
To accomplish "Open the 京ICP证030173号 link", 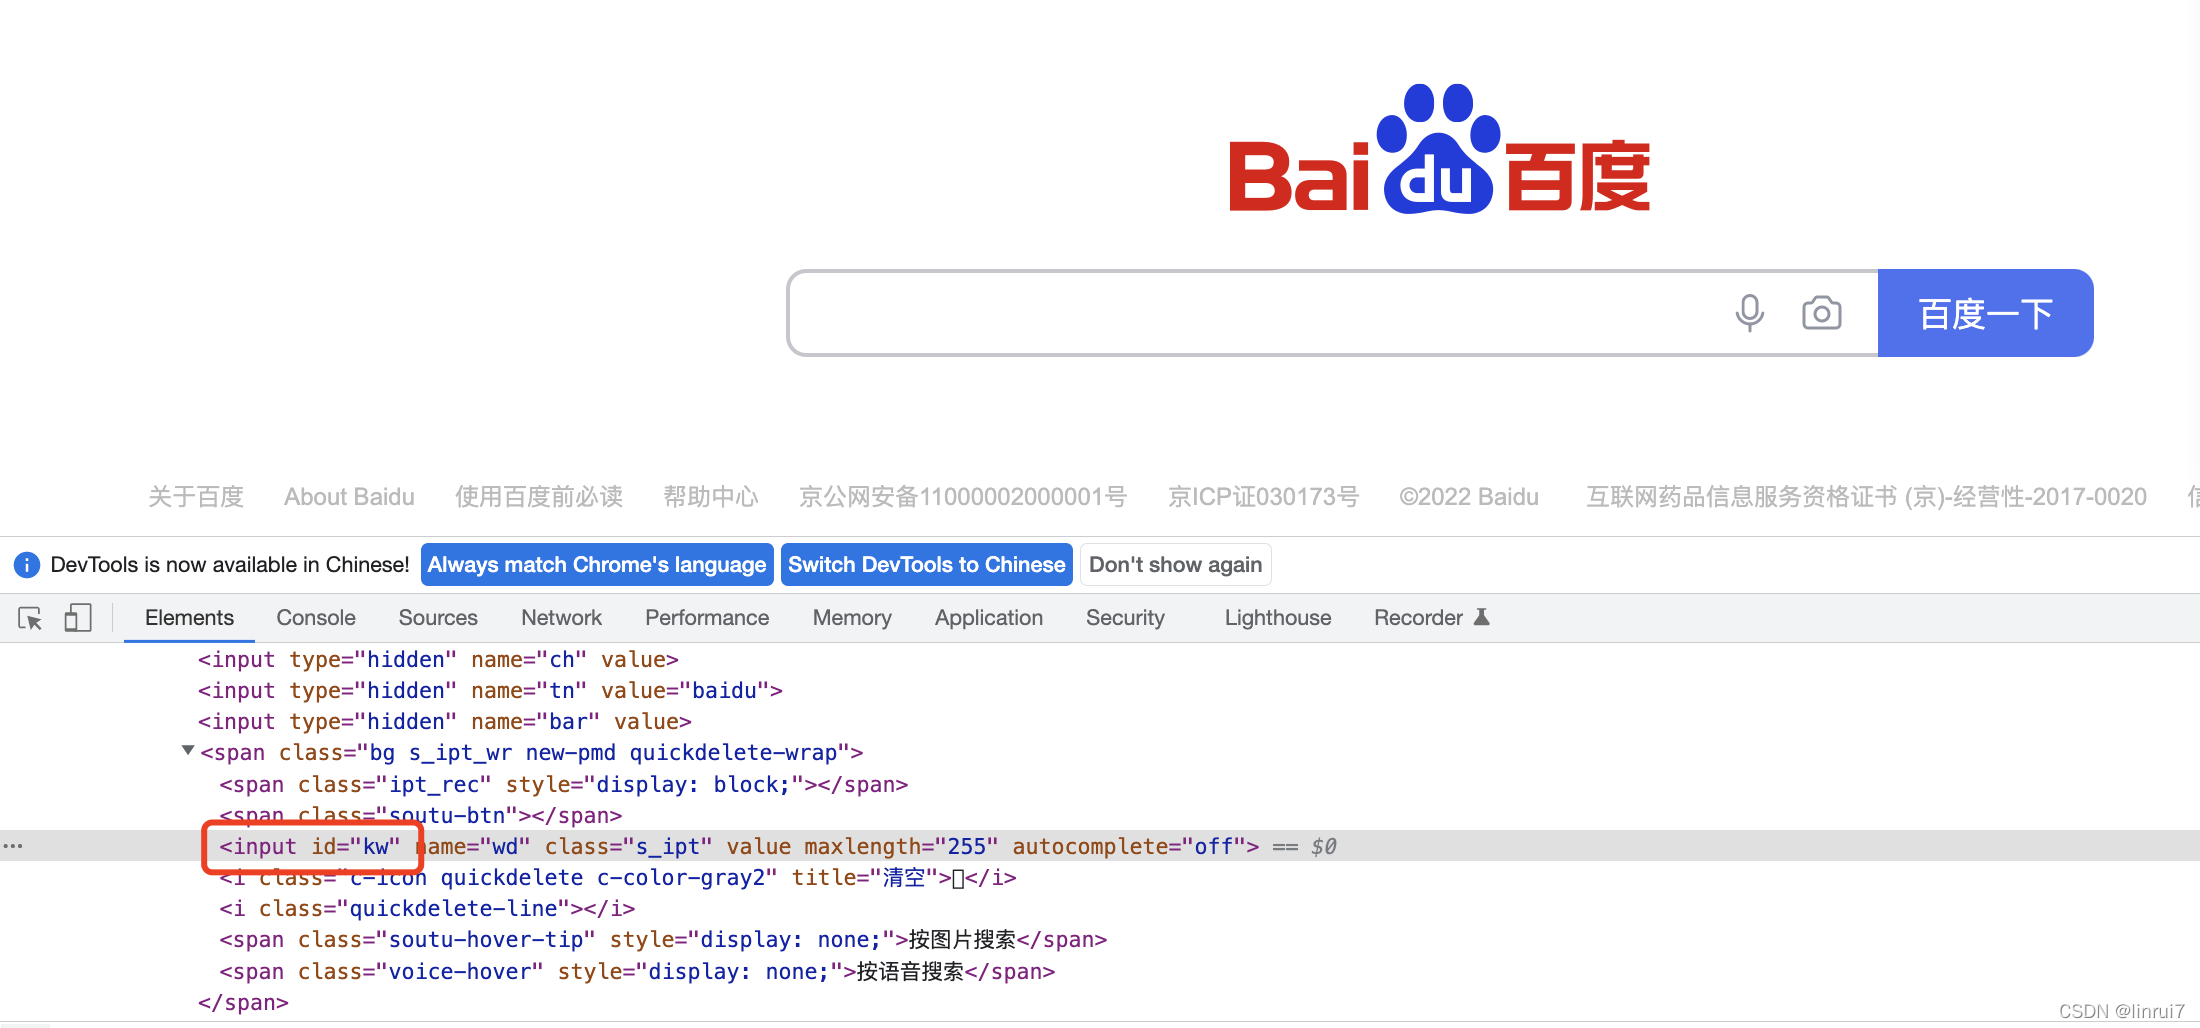I will [x=1264, y=497].
